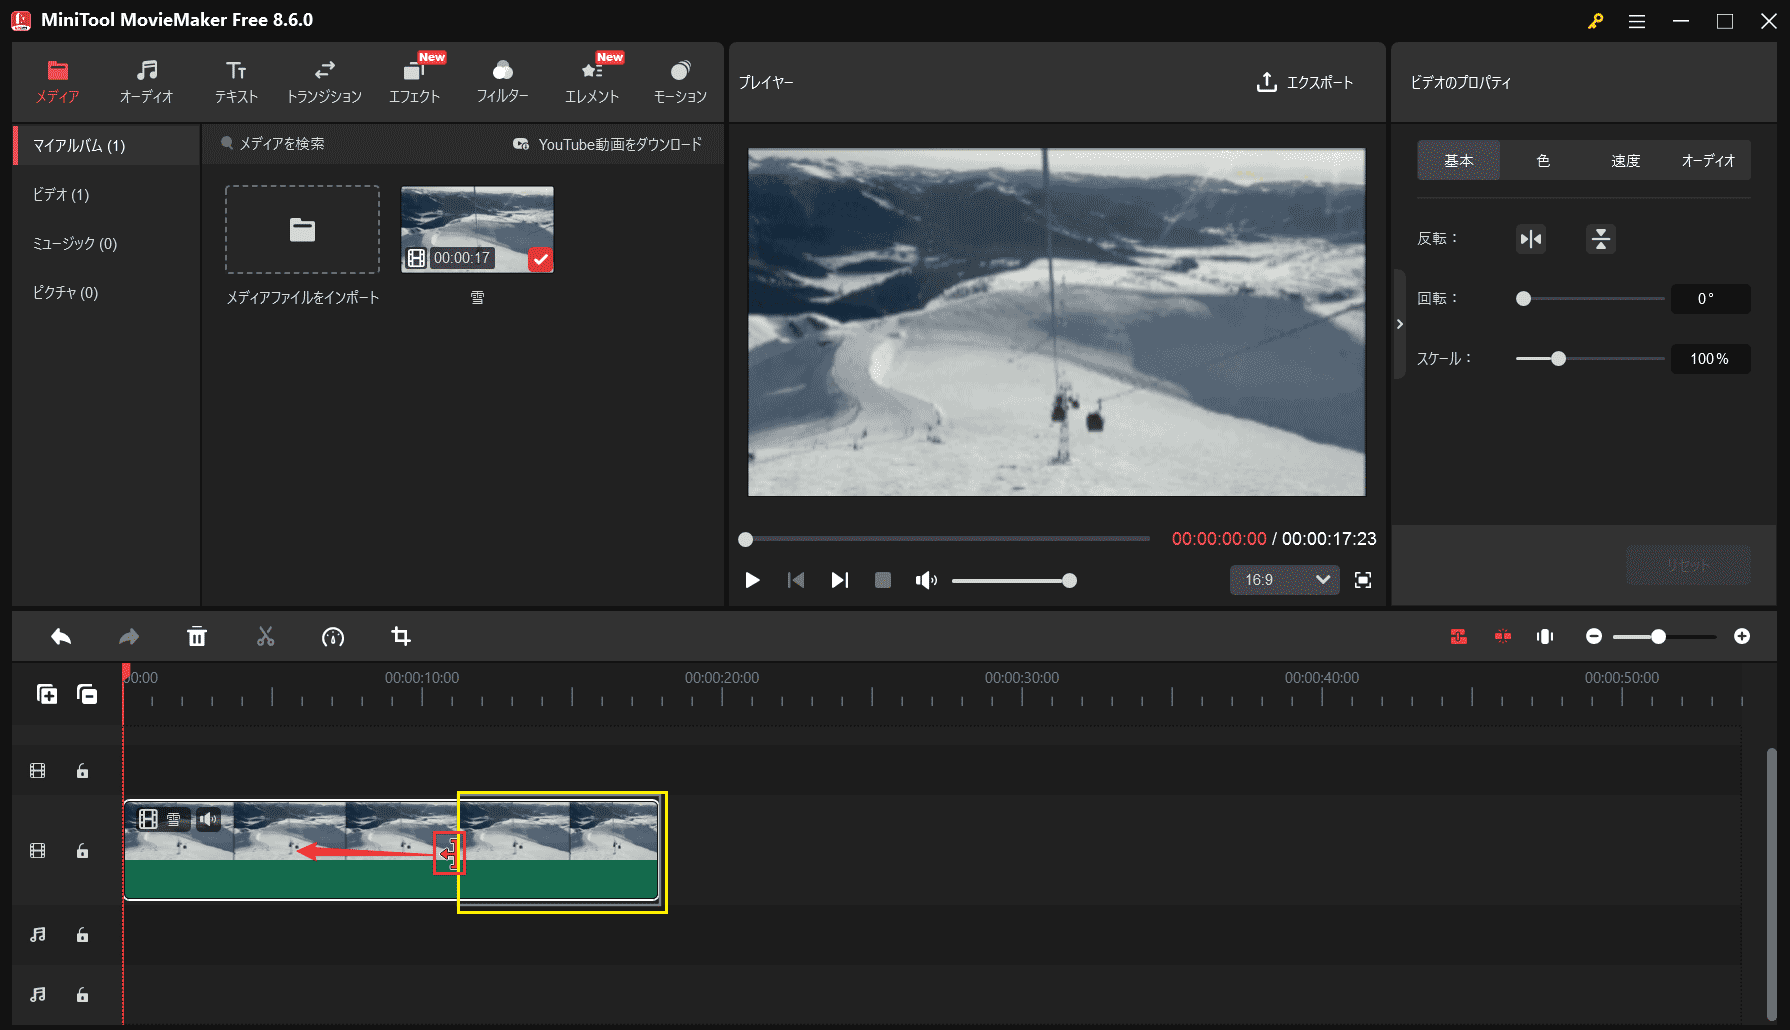Delete the selected clip via trash icon

pyautogui.click(x=197, y=636)
